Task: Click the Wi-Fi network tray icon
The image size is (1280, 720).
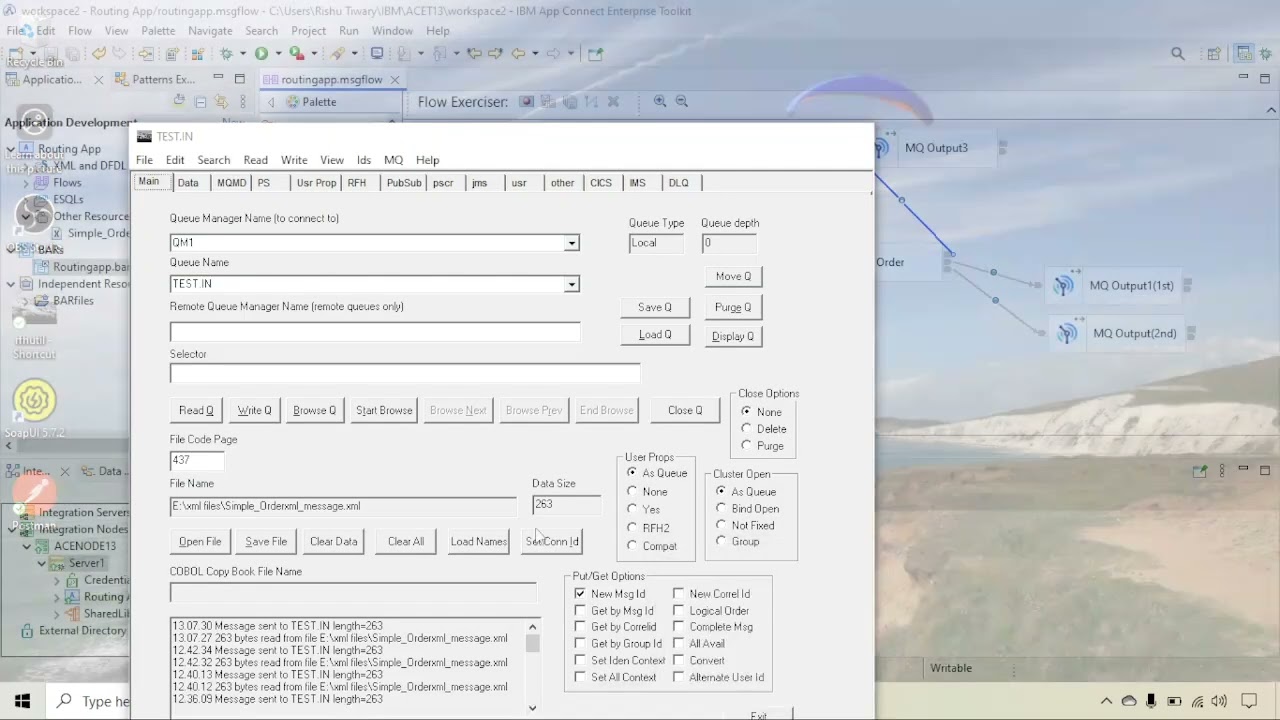Action: pos(1197,701)
